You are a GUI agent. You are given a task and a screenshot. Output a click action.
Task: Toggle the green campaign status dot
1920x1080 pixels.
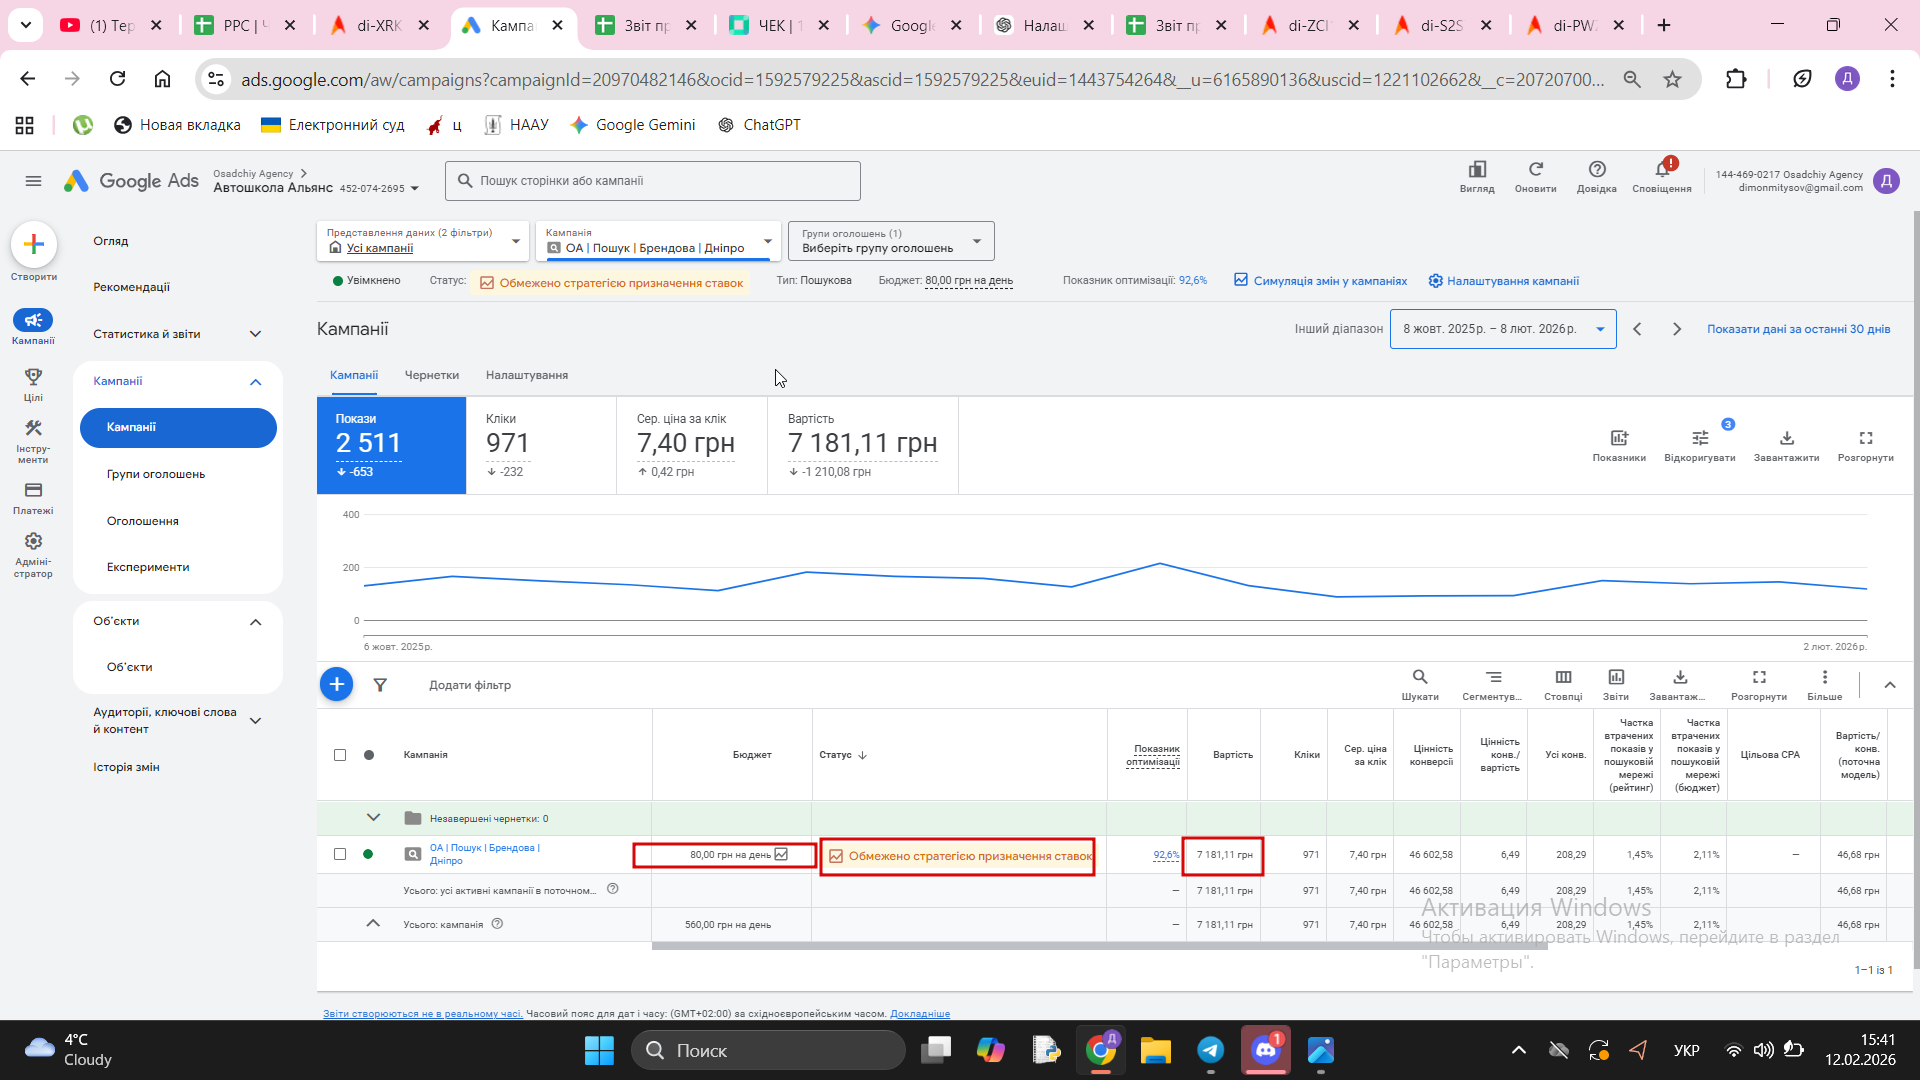click(x=368, y=854)
